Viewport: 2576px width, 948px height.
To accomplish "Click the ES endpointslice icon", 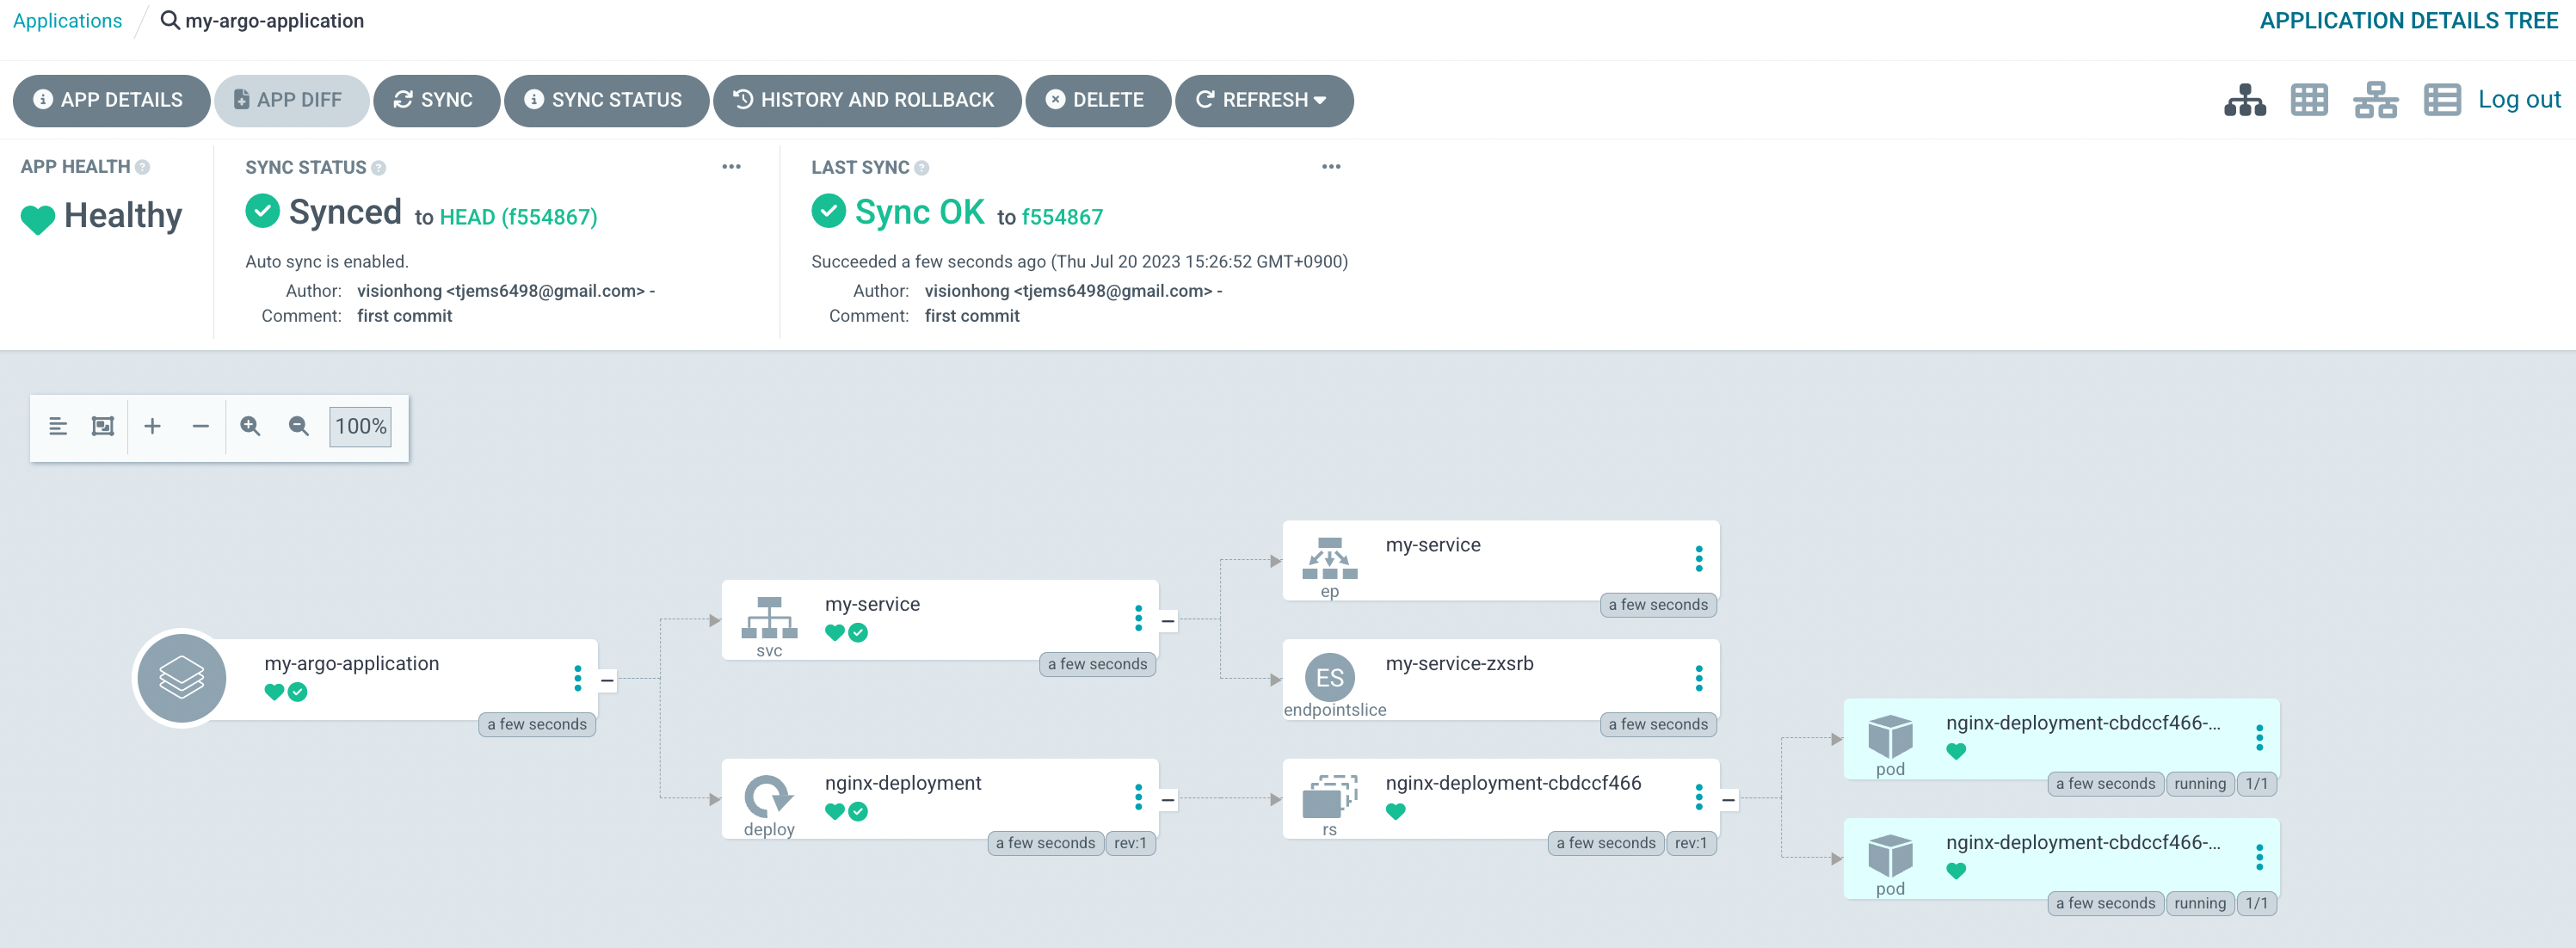I will click(x=1329, y=678).
